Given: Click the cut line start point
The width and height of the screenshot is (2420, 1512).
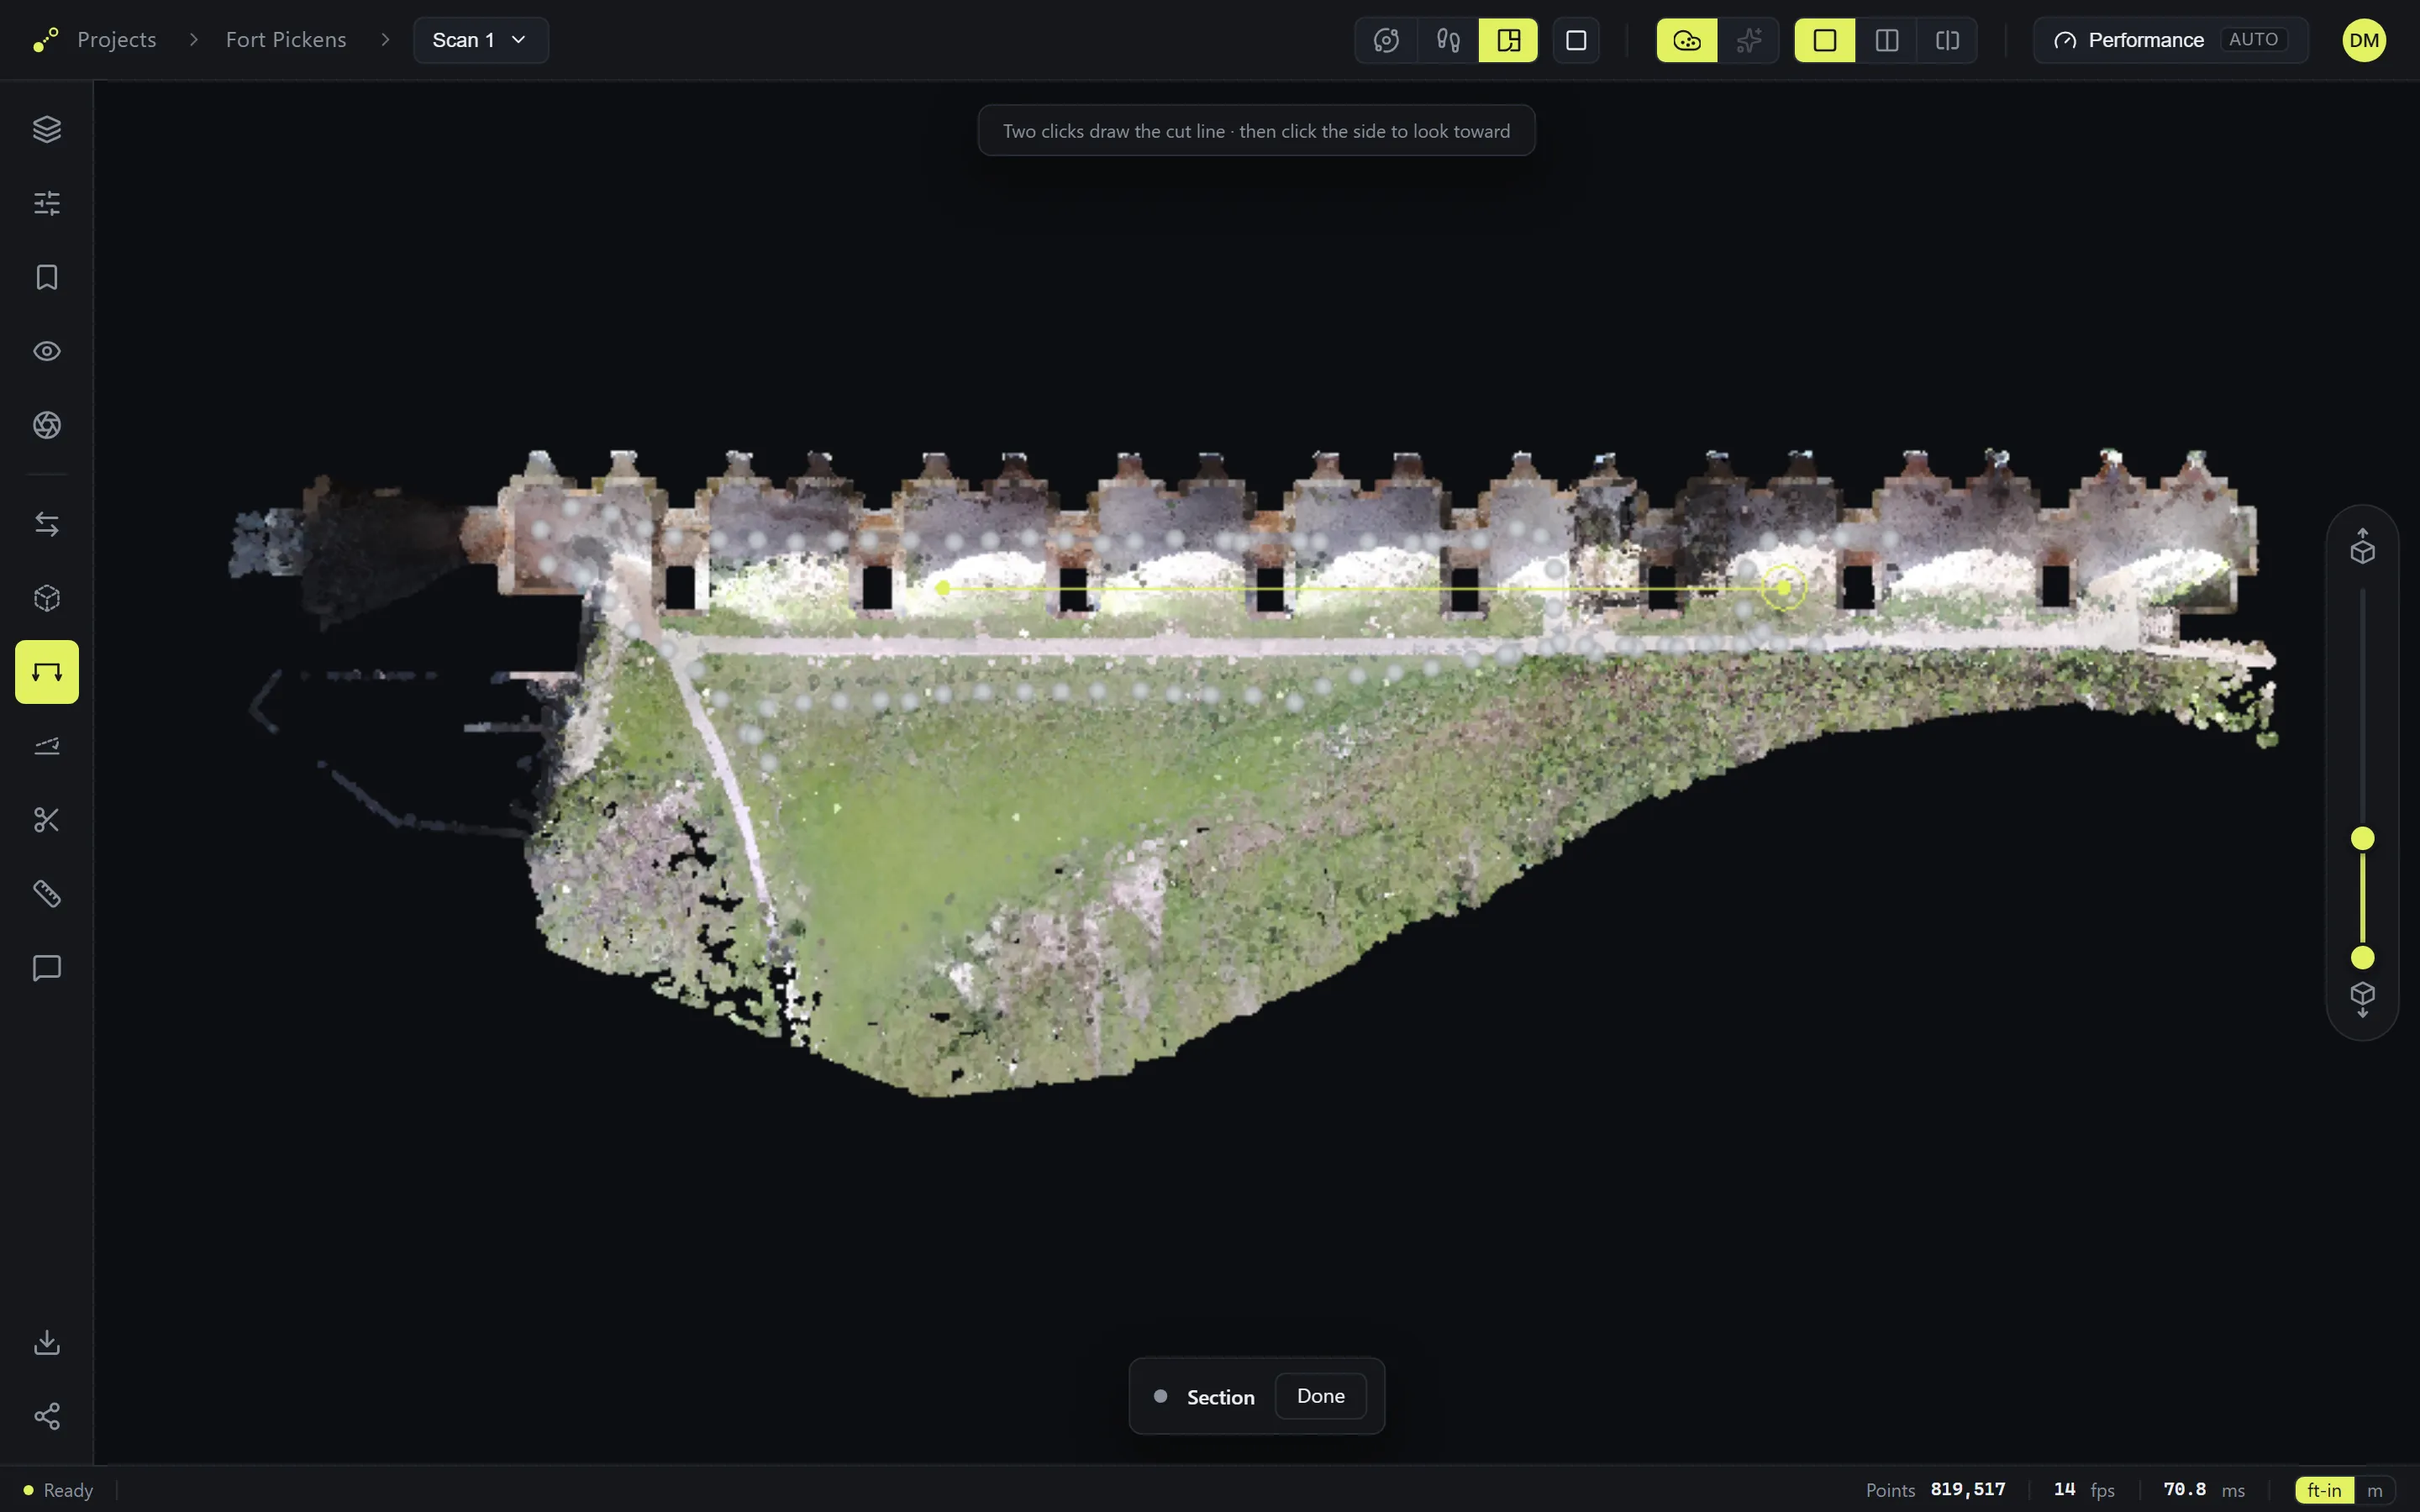Looking at the screenshot, I should (942, 588).
